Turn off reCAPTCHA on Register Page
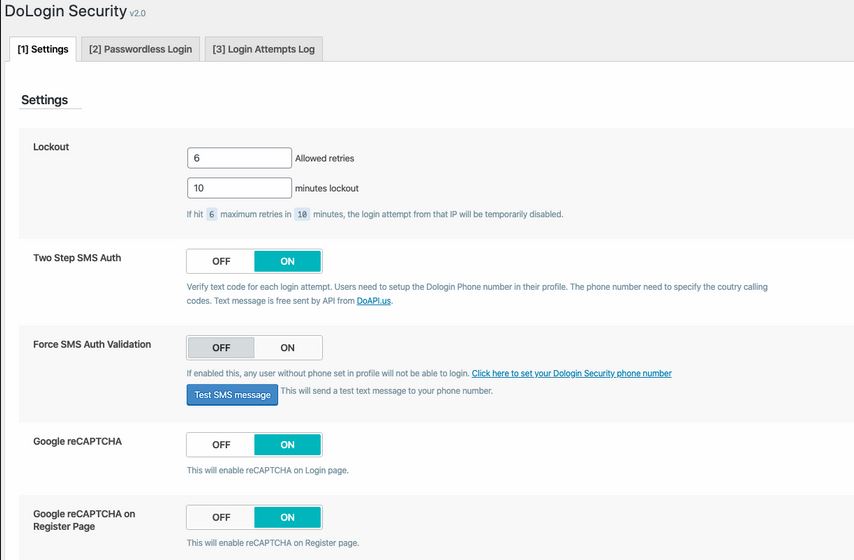Screen dimensions: 854x560 pyautogui.click(x=221, y=518)
